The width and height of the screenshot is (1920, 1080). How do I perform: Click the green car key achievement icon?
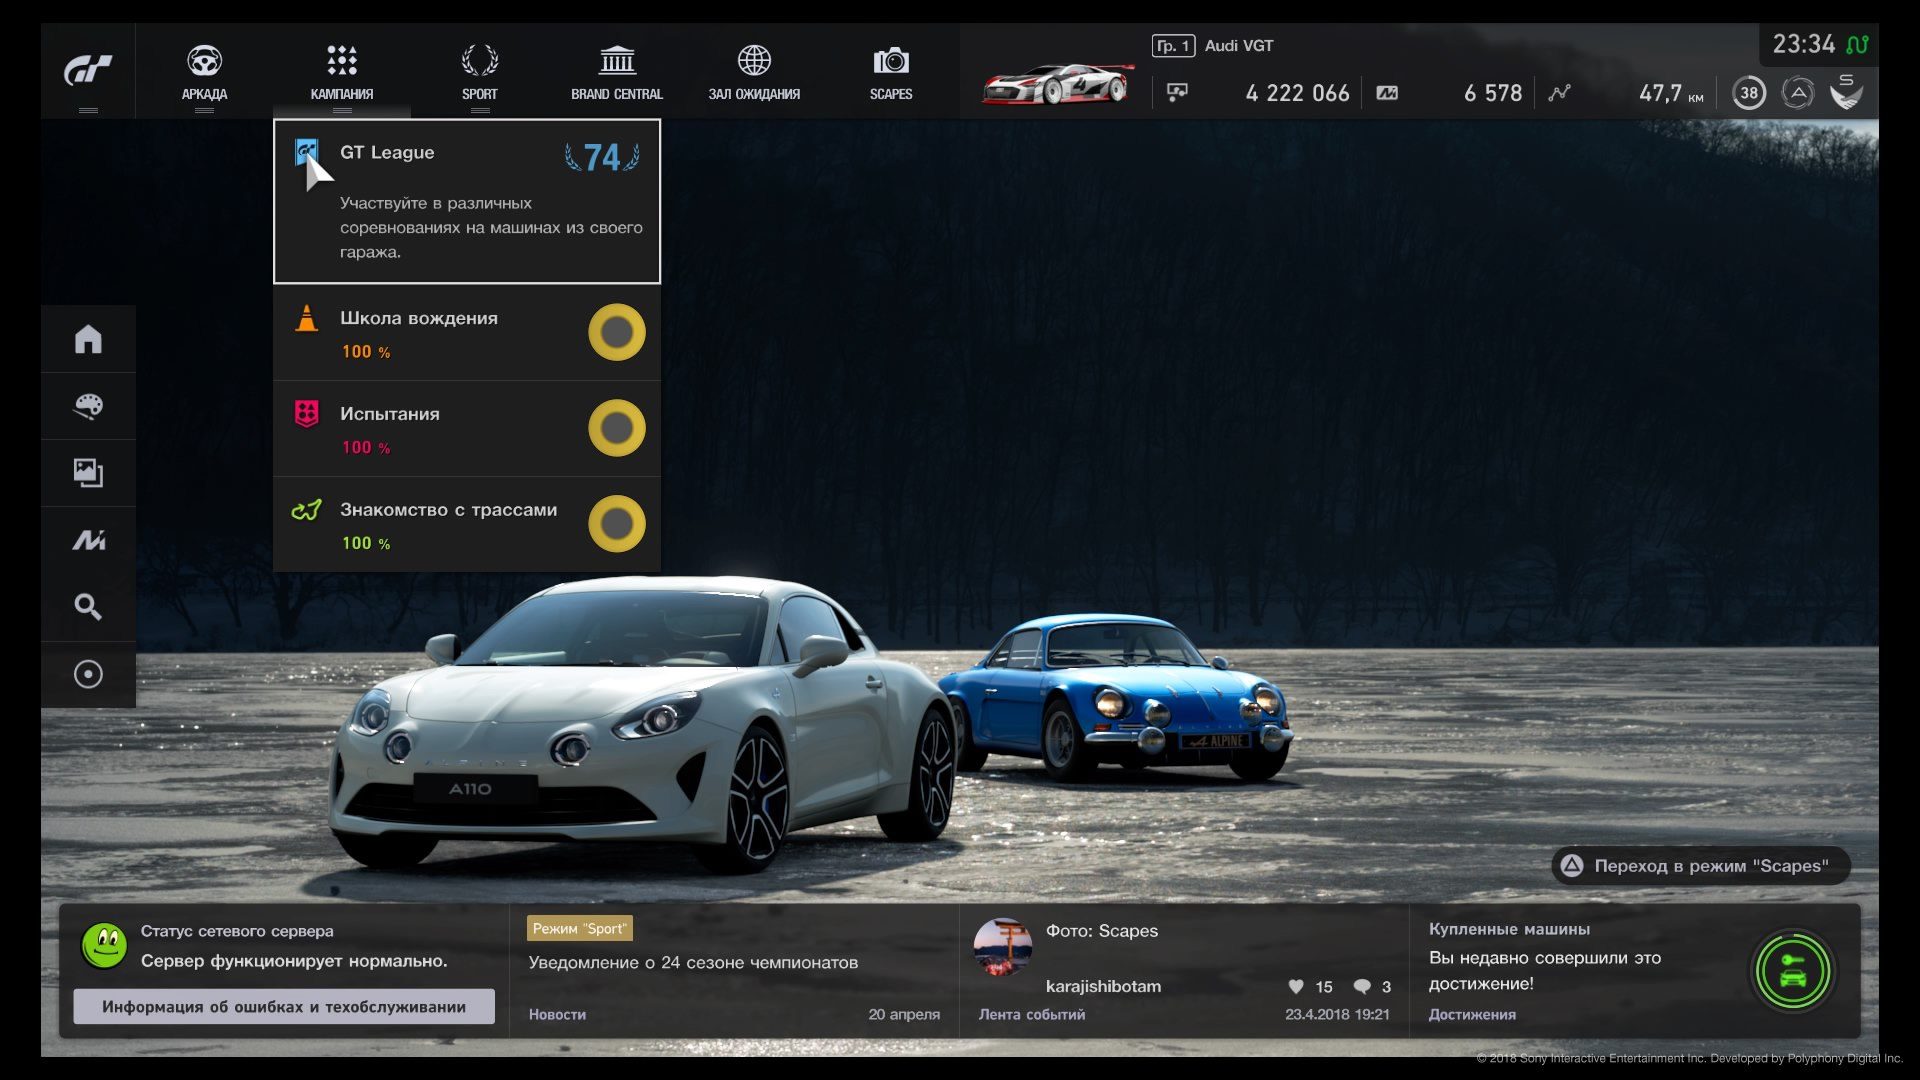pos(1793,972)
